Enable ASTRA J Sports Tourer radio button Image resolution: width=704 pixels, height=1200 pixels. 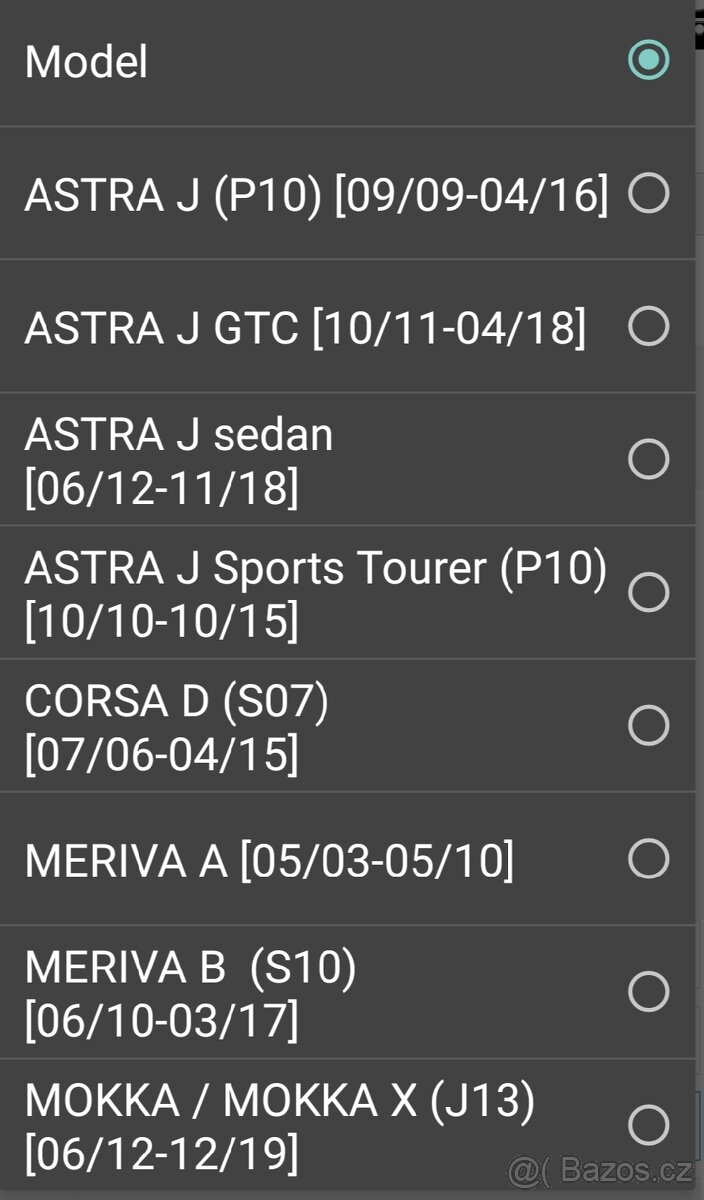click(648, 592)
